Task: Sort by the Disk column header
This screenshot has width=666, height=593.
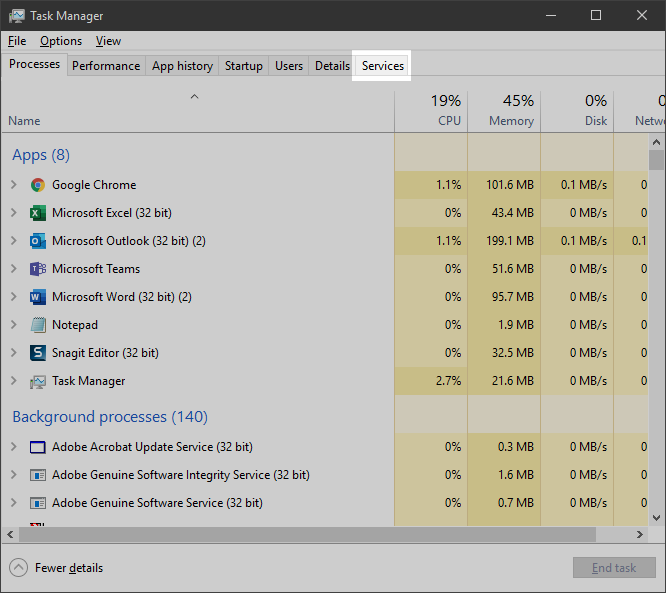Action: coord(577,111)
